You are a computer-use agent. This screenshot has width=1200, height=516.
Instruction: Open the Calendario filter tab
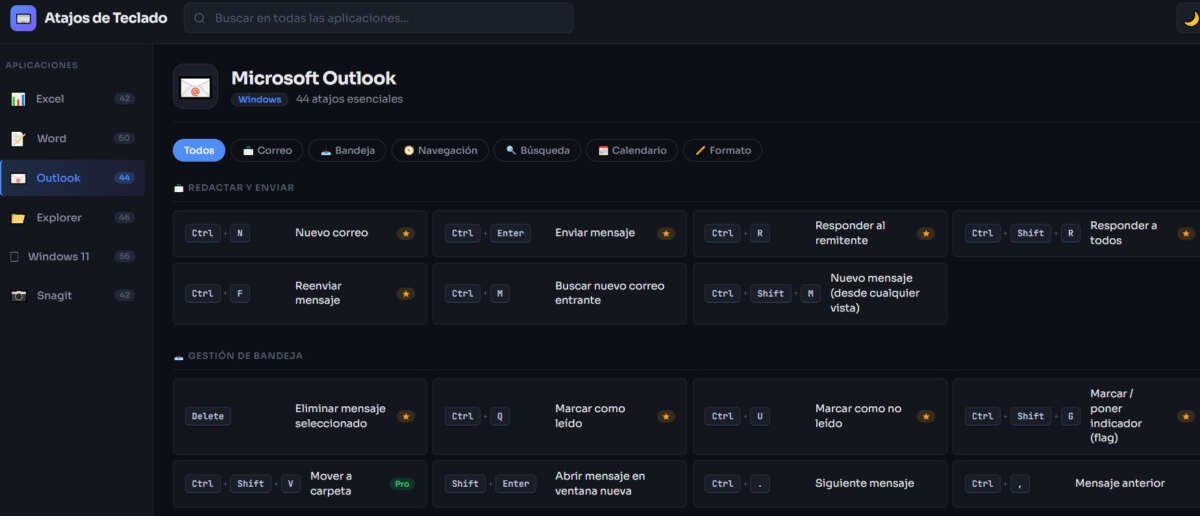[x=631, y=150]
